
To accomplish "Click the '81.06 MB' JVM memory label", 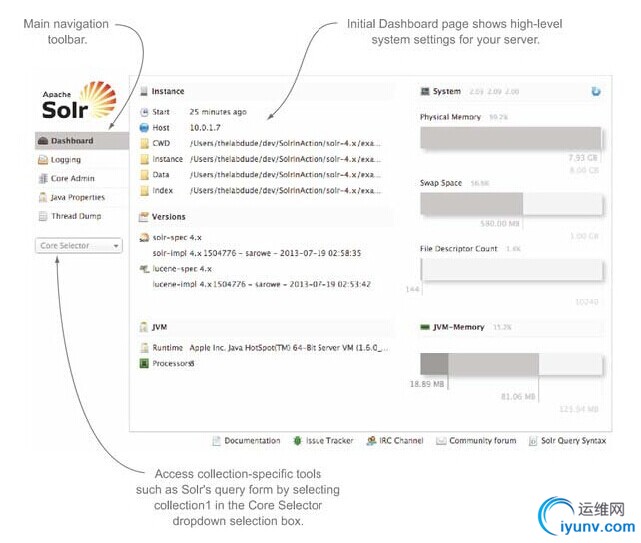I will coord(518,397).
